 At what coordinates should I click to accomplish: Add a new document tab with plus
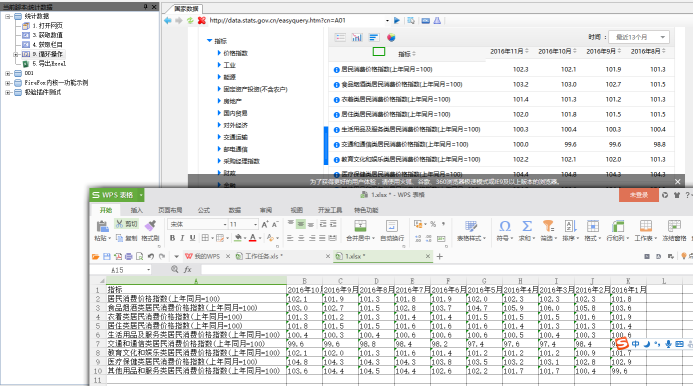click(440, 256)
